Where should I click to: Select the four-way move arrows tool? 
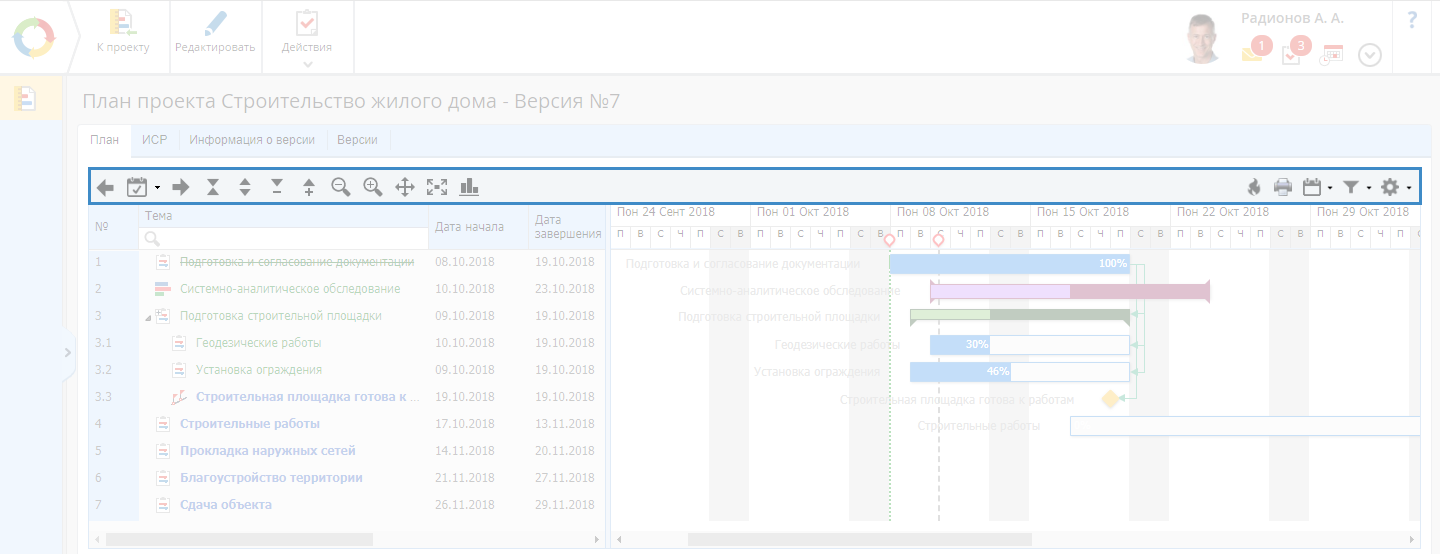click(405, 186)
